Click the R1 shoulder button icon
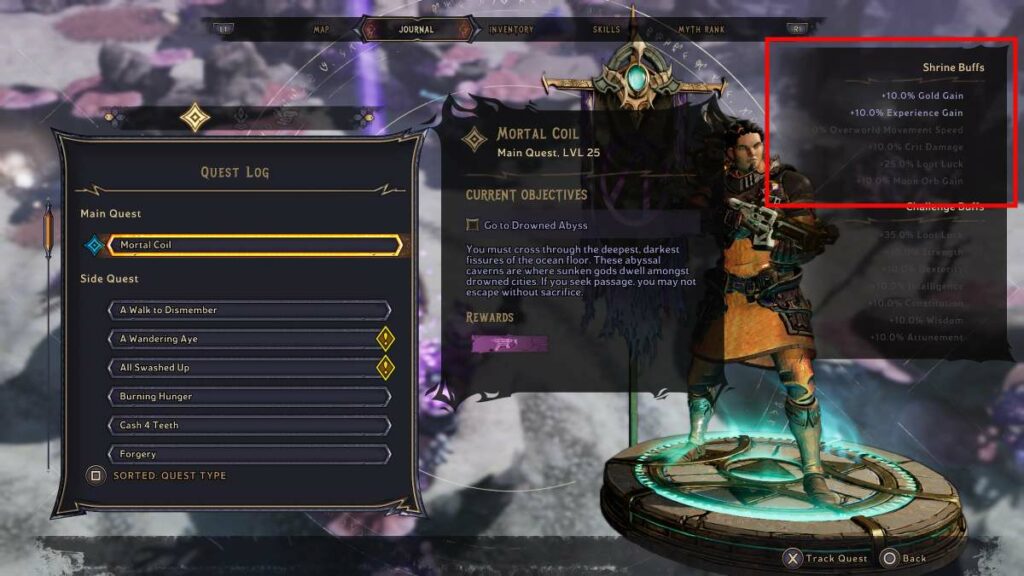Viewport: 1024px width, 576px height. pyautogui.click(x=797, y=29)
